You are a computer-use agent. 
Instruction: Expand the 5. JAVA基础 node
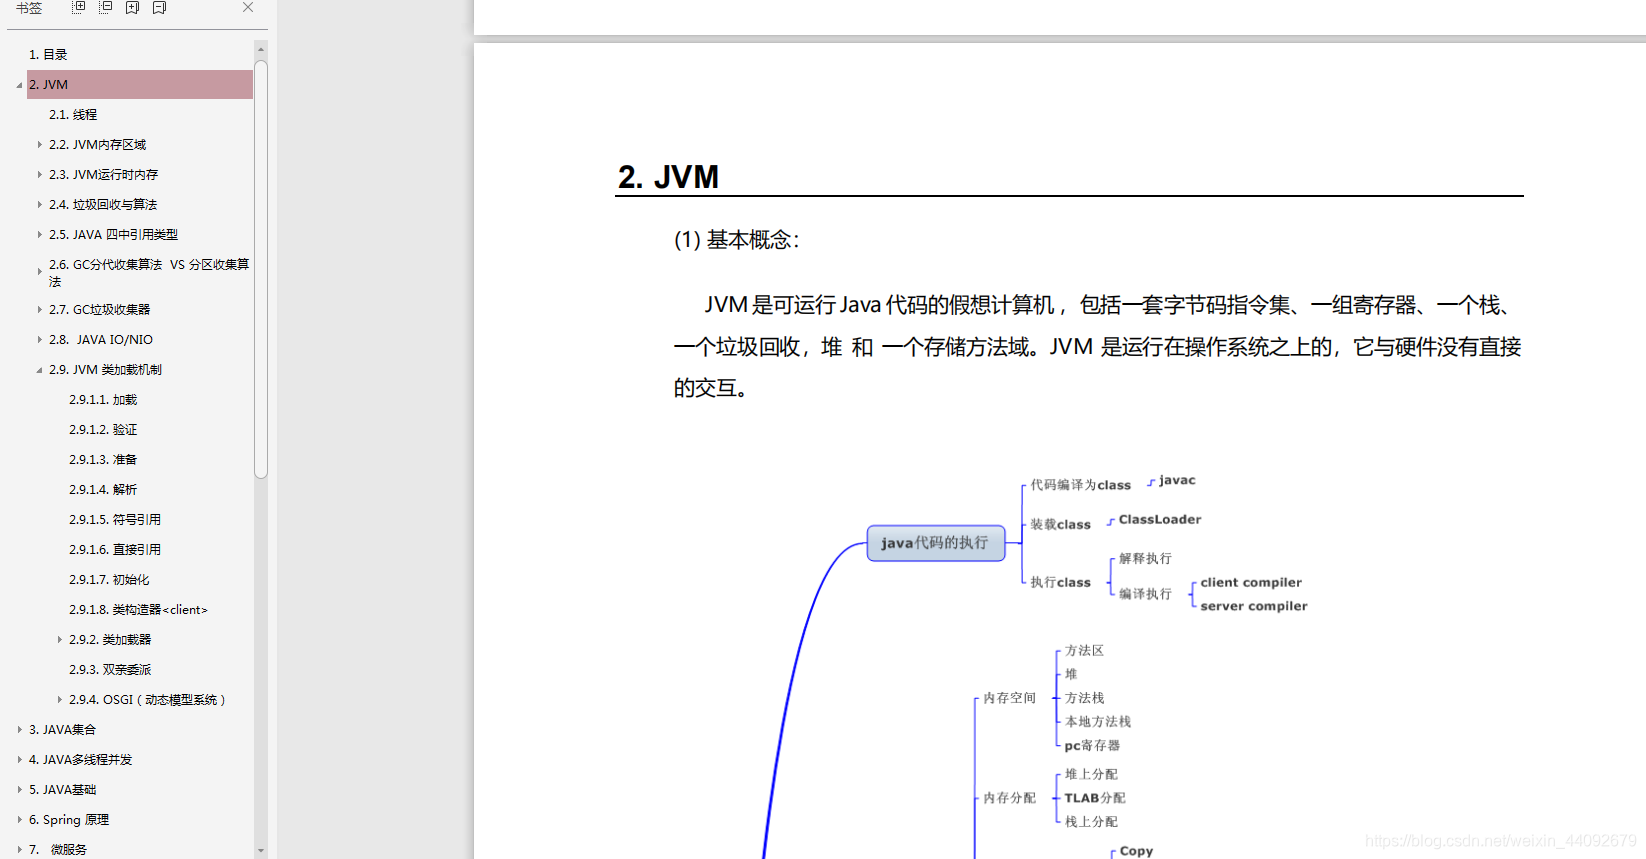point(19,790)
